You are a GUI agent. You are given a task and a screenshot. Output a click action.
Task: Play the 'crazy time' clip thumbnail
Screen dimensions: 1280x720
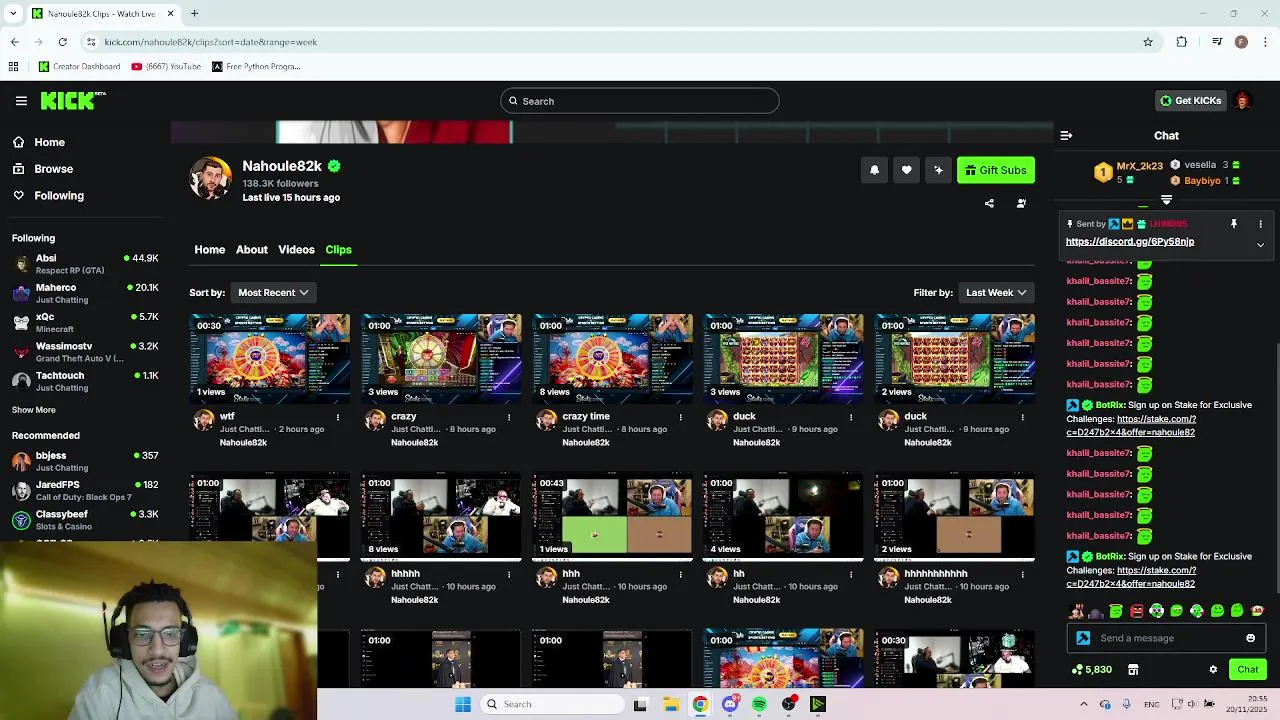(612, 358)
